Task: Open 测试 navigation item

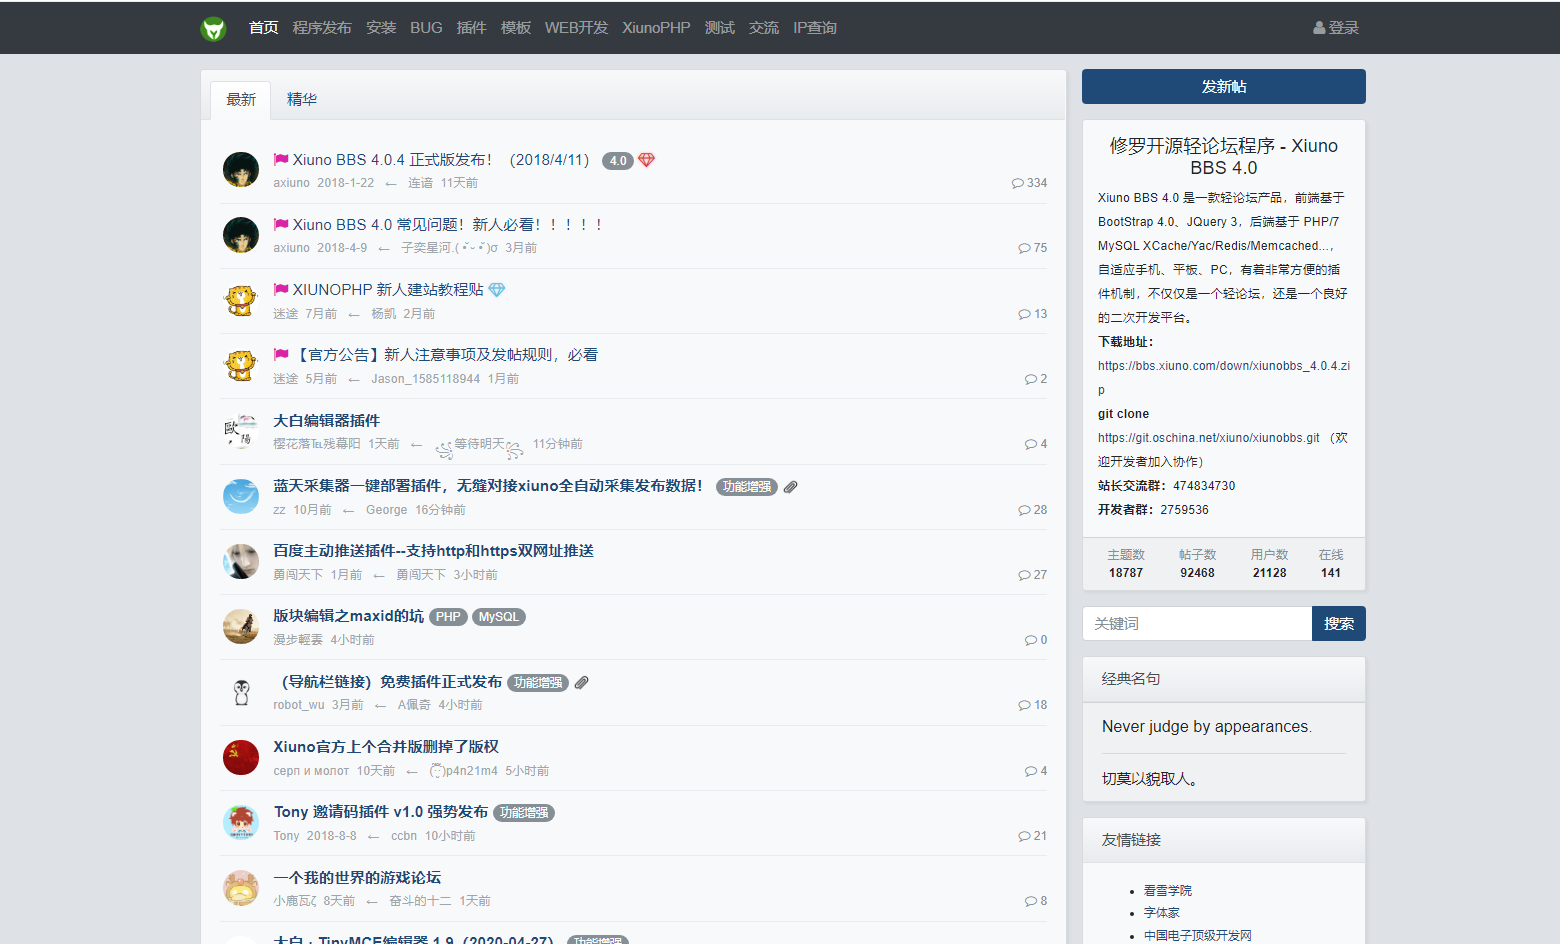Action: pyautogui.click(x=720, y=28)
